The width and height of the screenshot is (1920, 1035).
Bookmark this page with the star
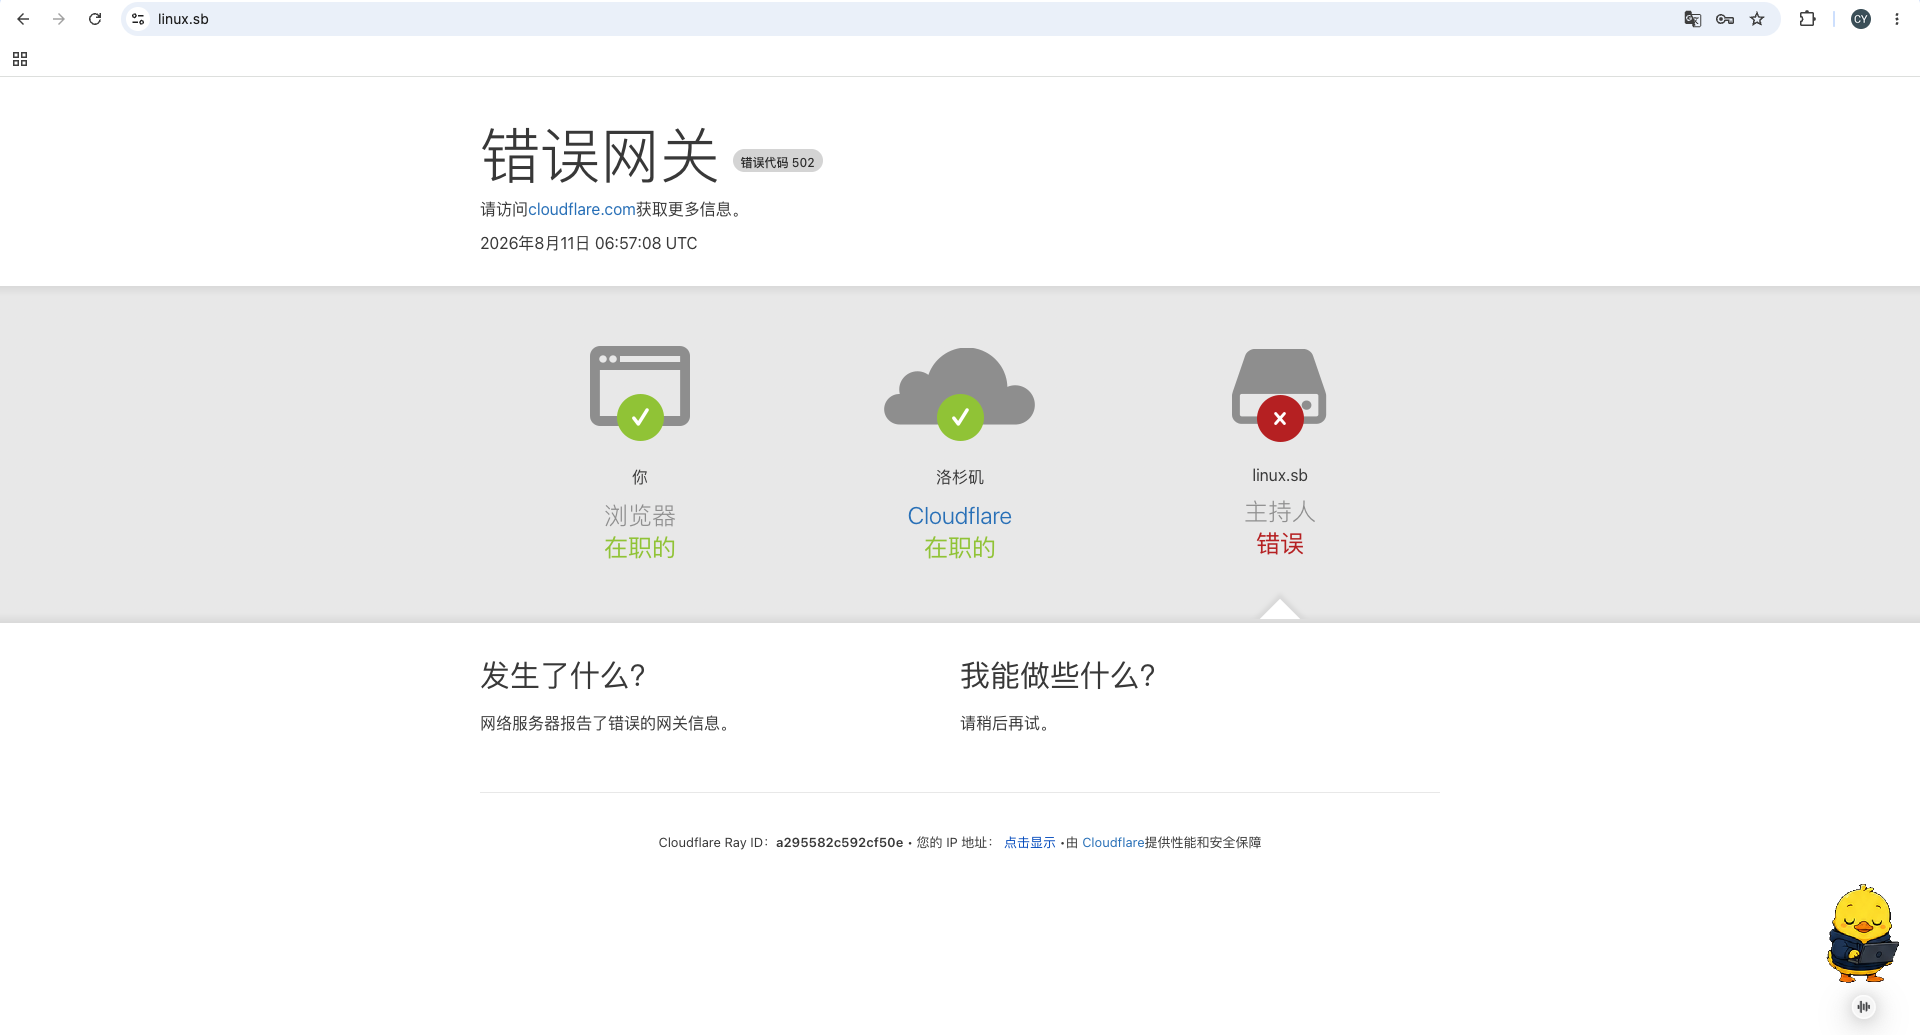(1757, 19)
